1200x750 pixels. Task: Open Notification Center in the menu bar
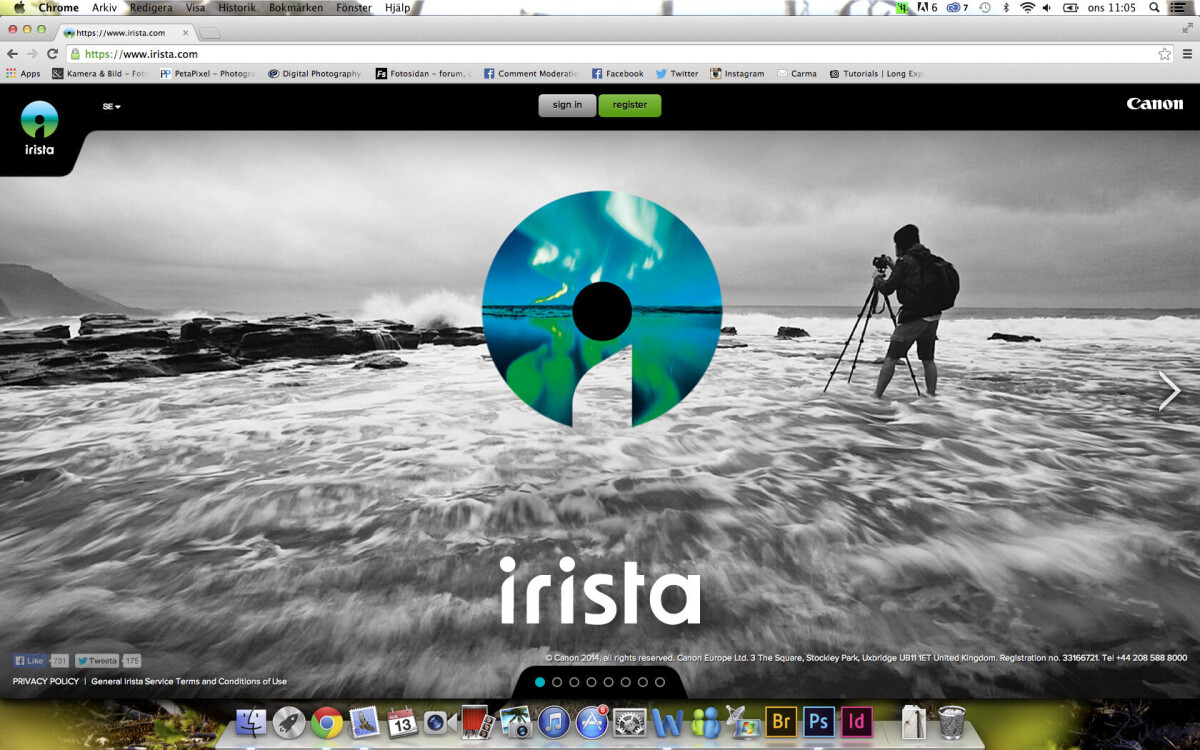[1179, 8]
